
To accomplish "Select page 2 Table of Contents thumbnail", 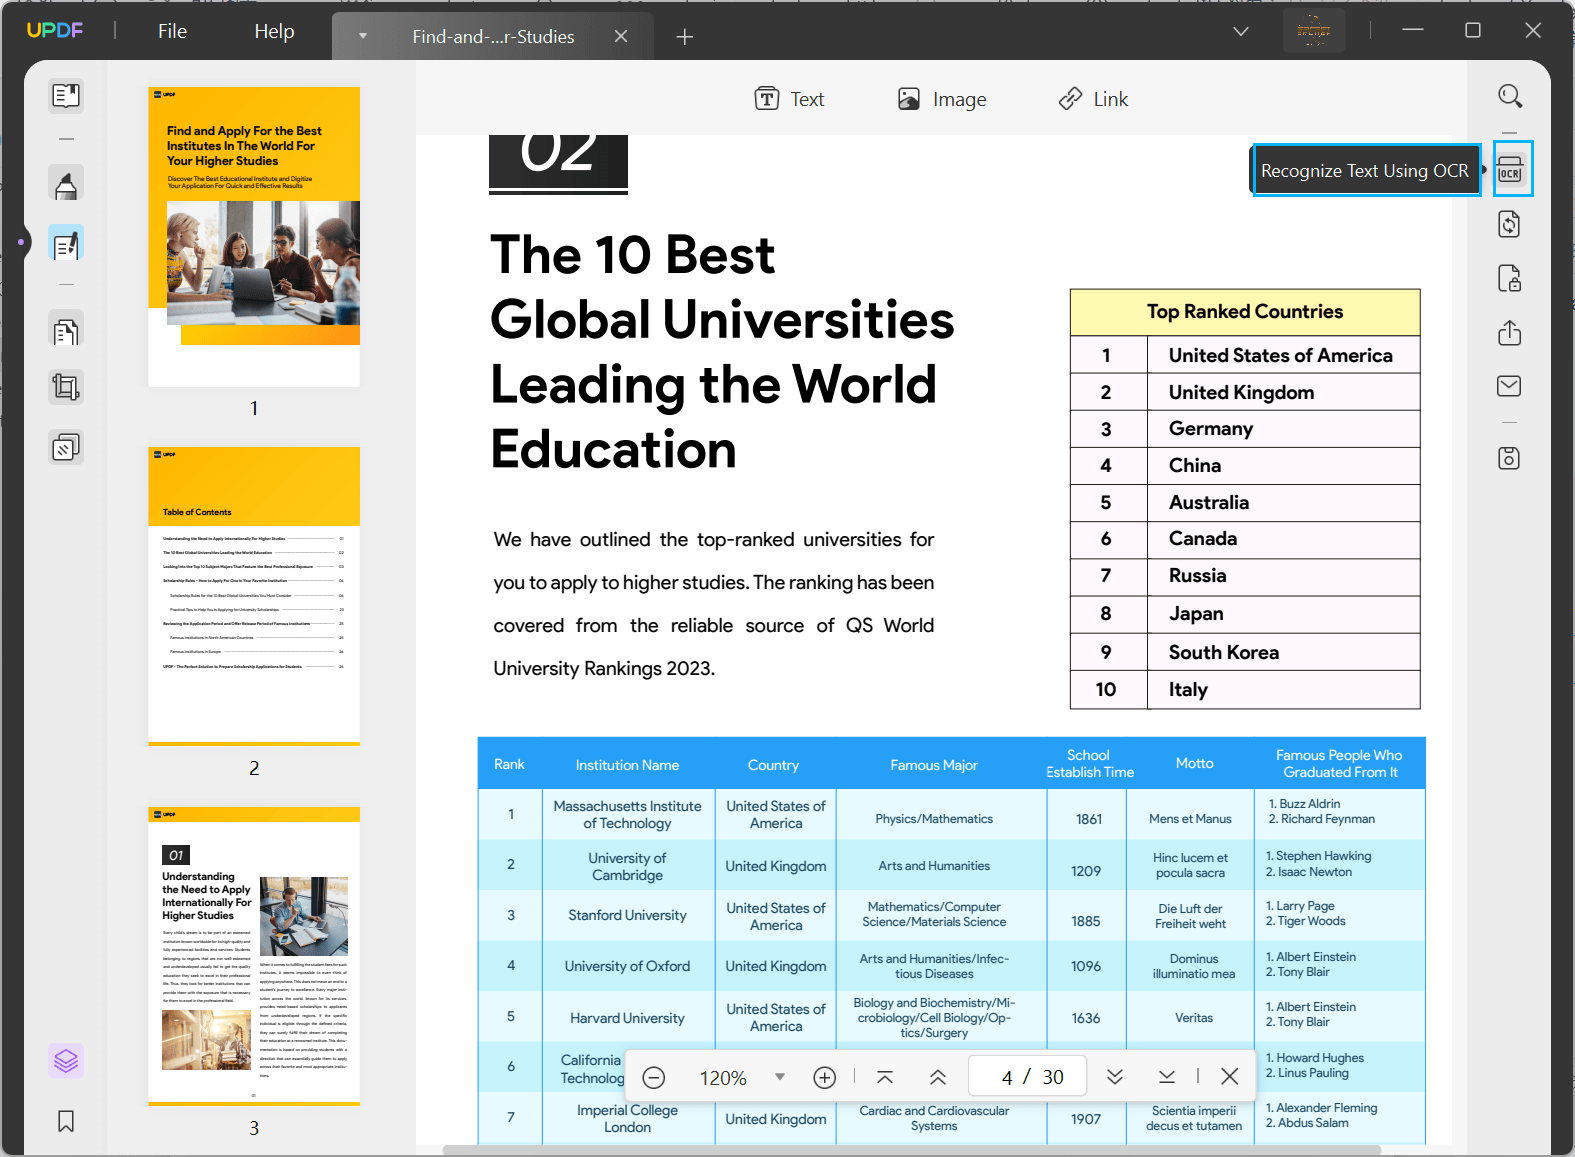I will coord(254,596).
